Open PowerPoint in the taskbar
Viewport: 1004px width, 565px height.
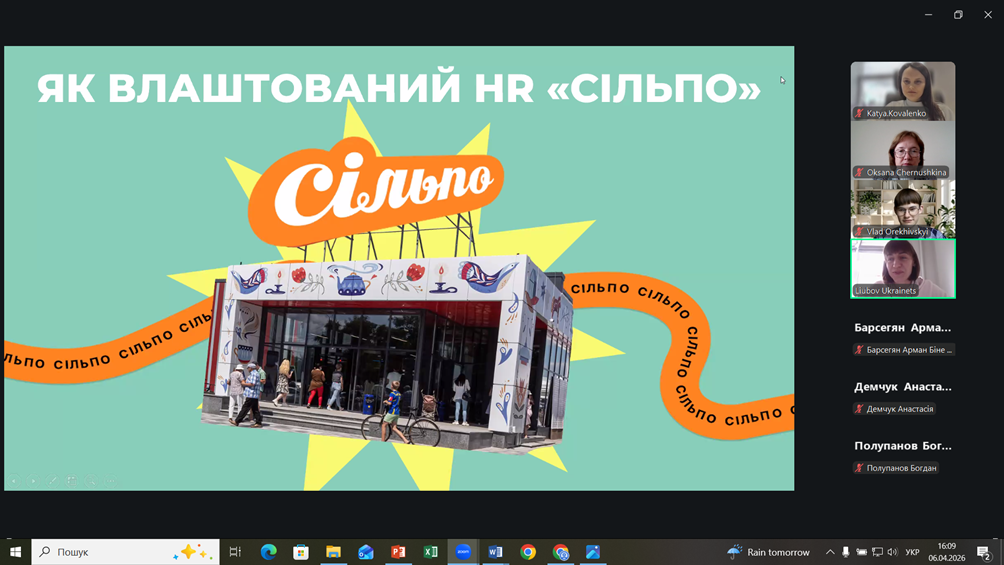click(398, 552)
